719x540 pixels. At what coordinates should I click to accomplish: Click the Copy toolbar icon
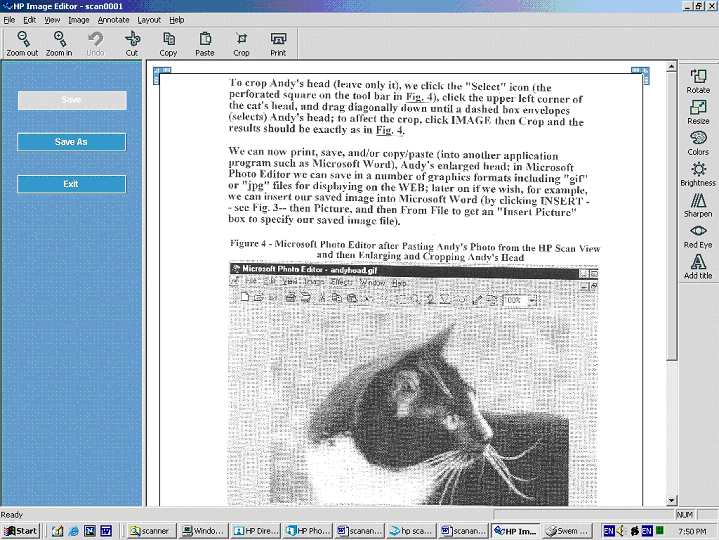pos(168,43)
